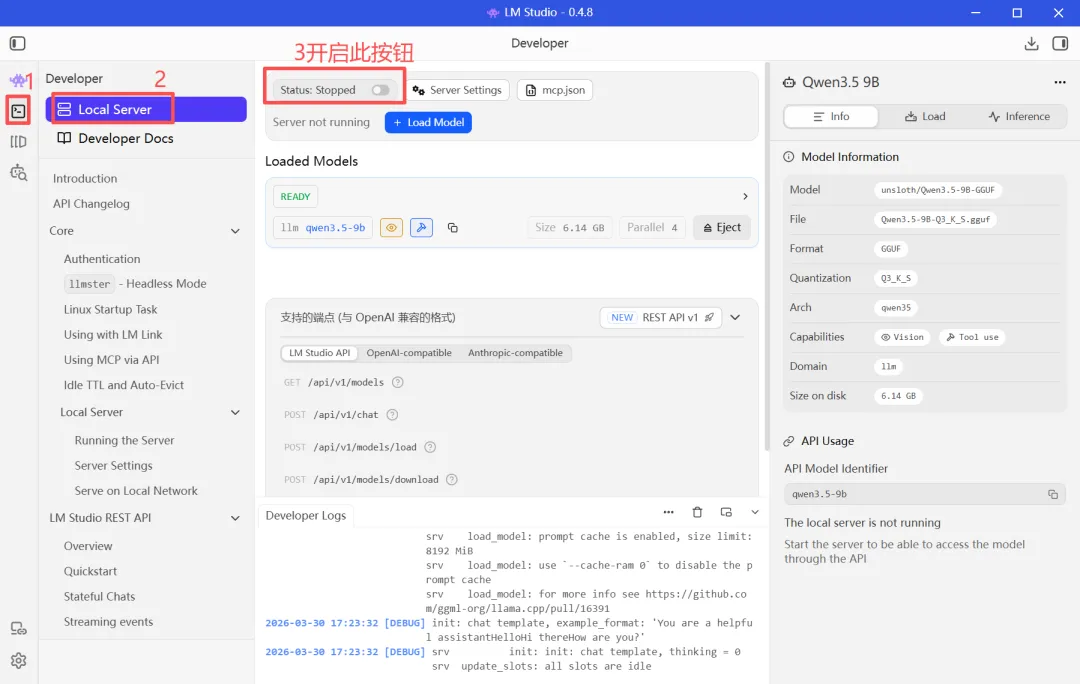Open the API Changelog docs page
The image size is (1080, 684).
(x=91, y=204)
